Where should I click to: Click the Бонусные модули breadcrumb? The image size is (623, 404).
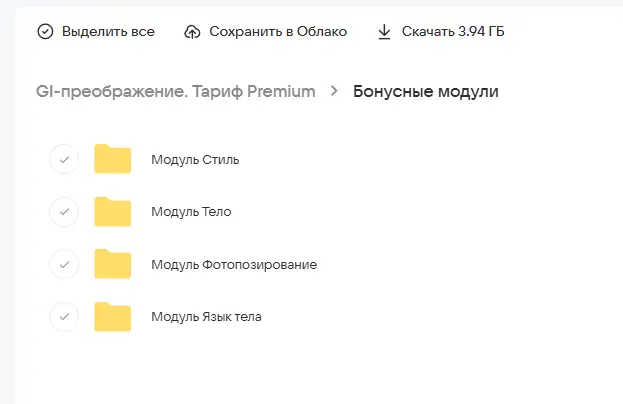tap(426, 92)
